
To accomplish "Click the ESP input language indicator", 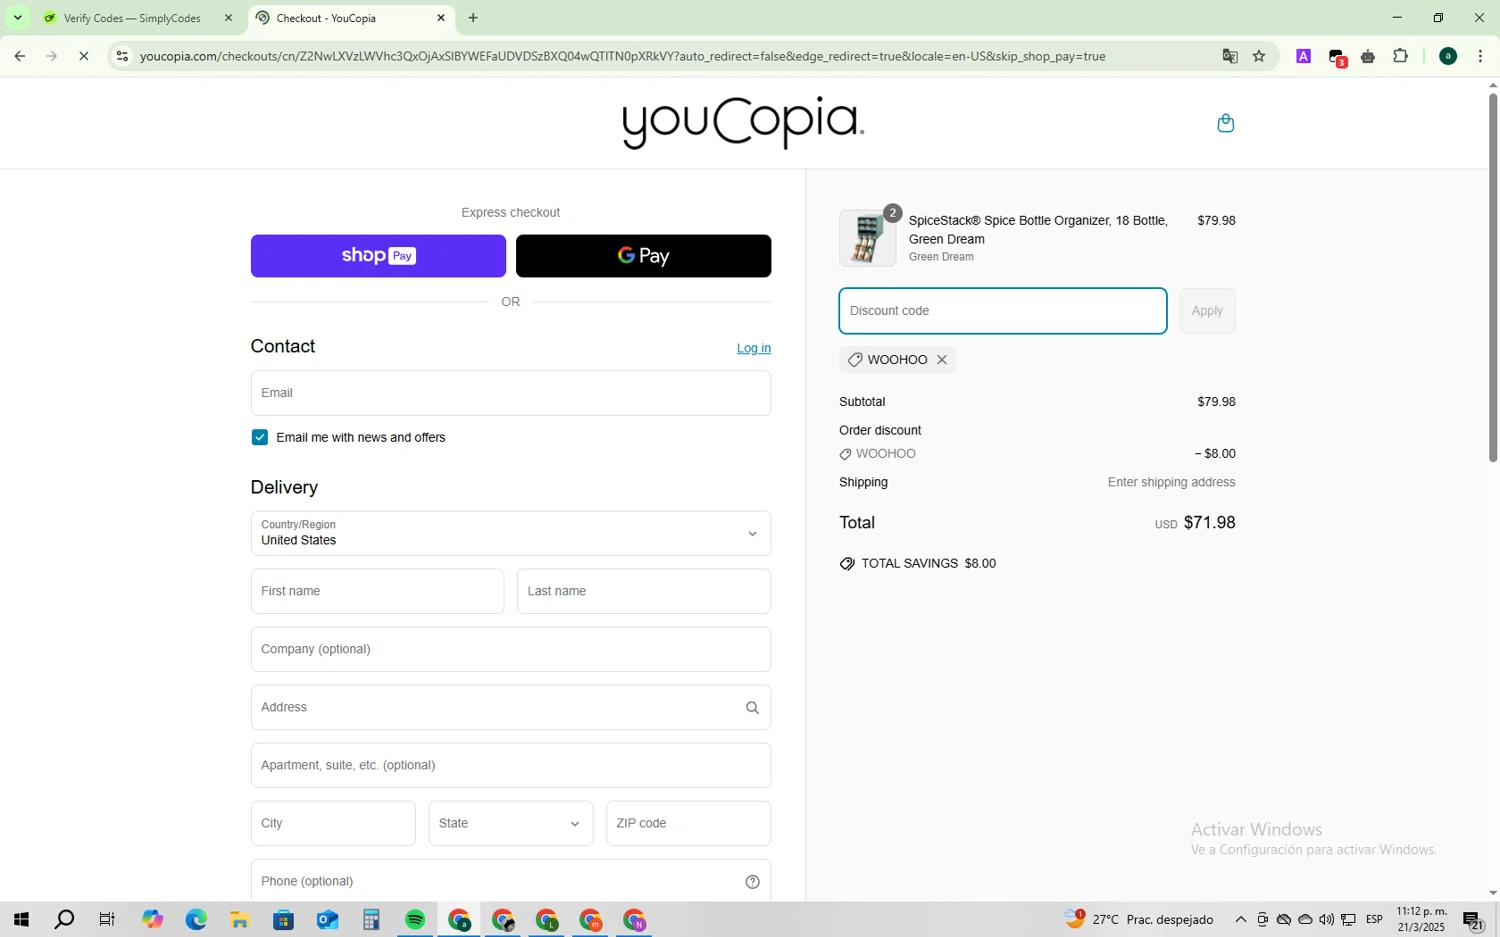I will click(1374, 920).
